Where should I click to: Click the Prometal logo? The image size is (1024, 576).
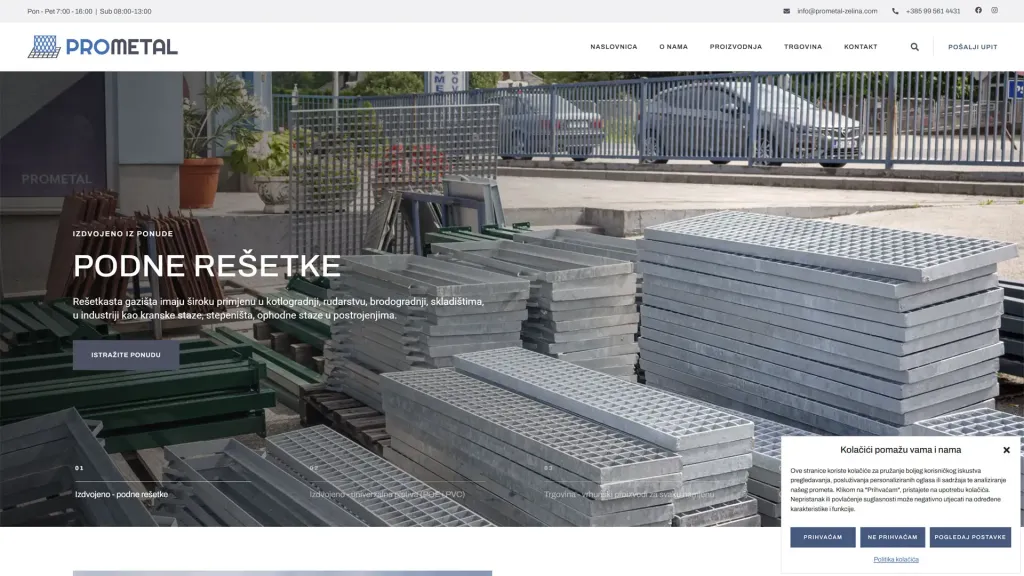(103, 46)
